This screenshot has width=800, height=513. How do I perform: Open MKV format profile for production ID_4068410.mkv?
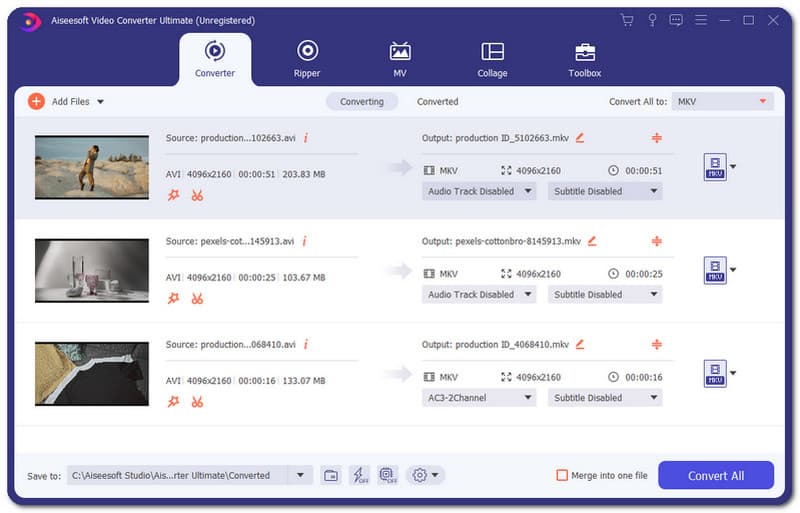coord(715,374)
